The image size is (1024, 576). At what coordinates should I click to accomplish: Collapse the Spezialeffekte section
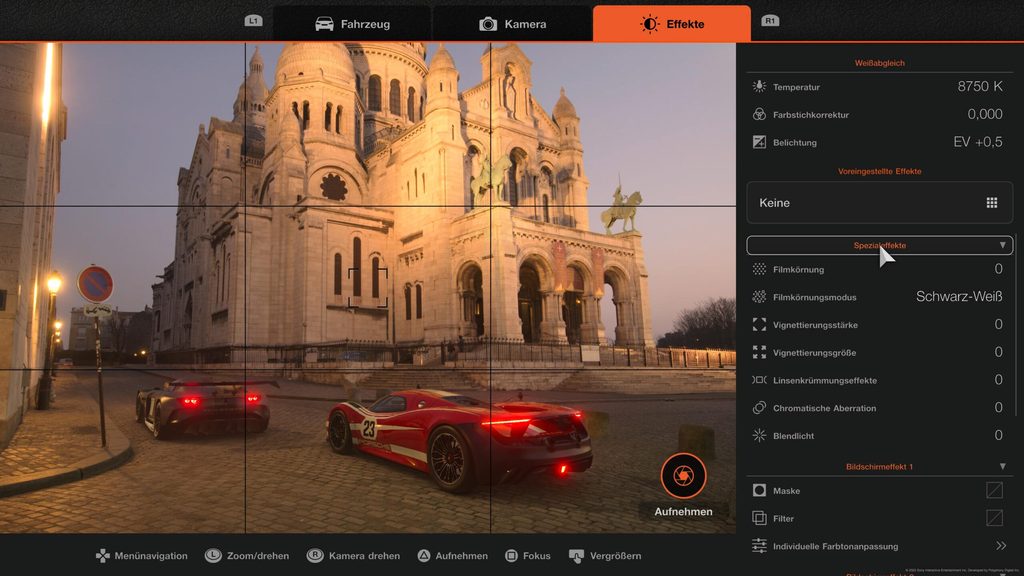pyautogui.click(x=1002, y=245)
